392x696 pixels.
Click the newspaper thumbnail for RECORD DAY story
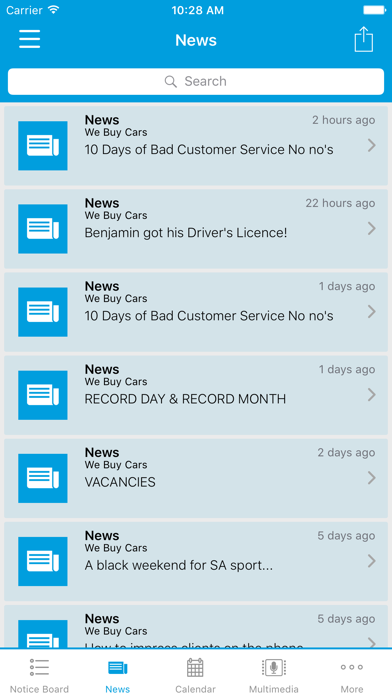click(x=43, y=395)
